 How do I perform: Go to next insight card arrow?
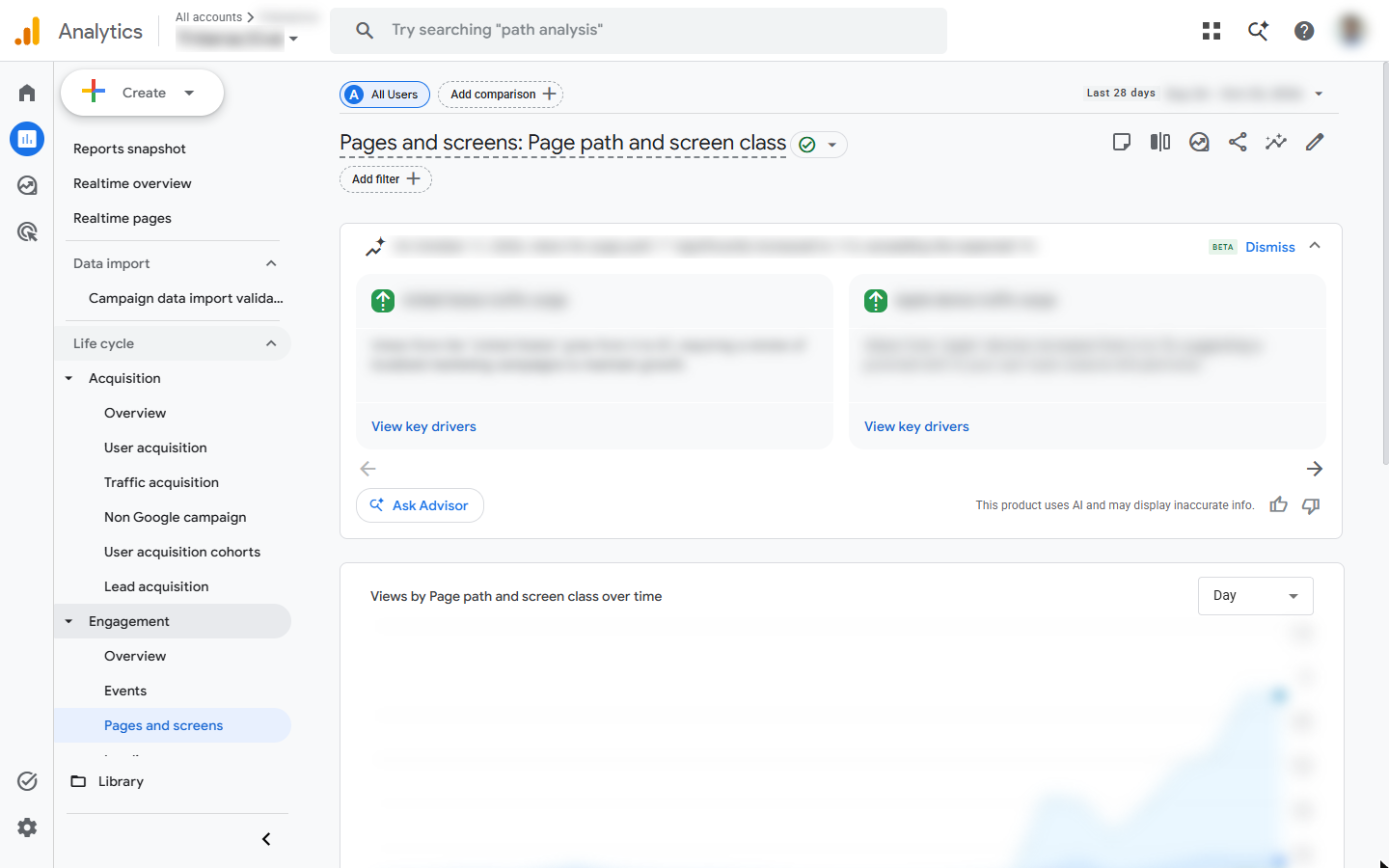(x=1315, y=469)
